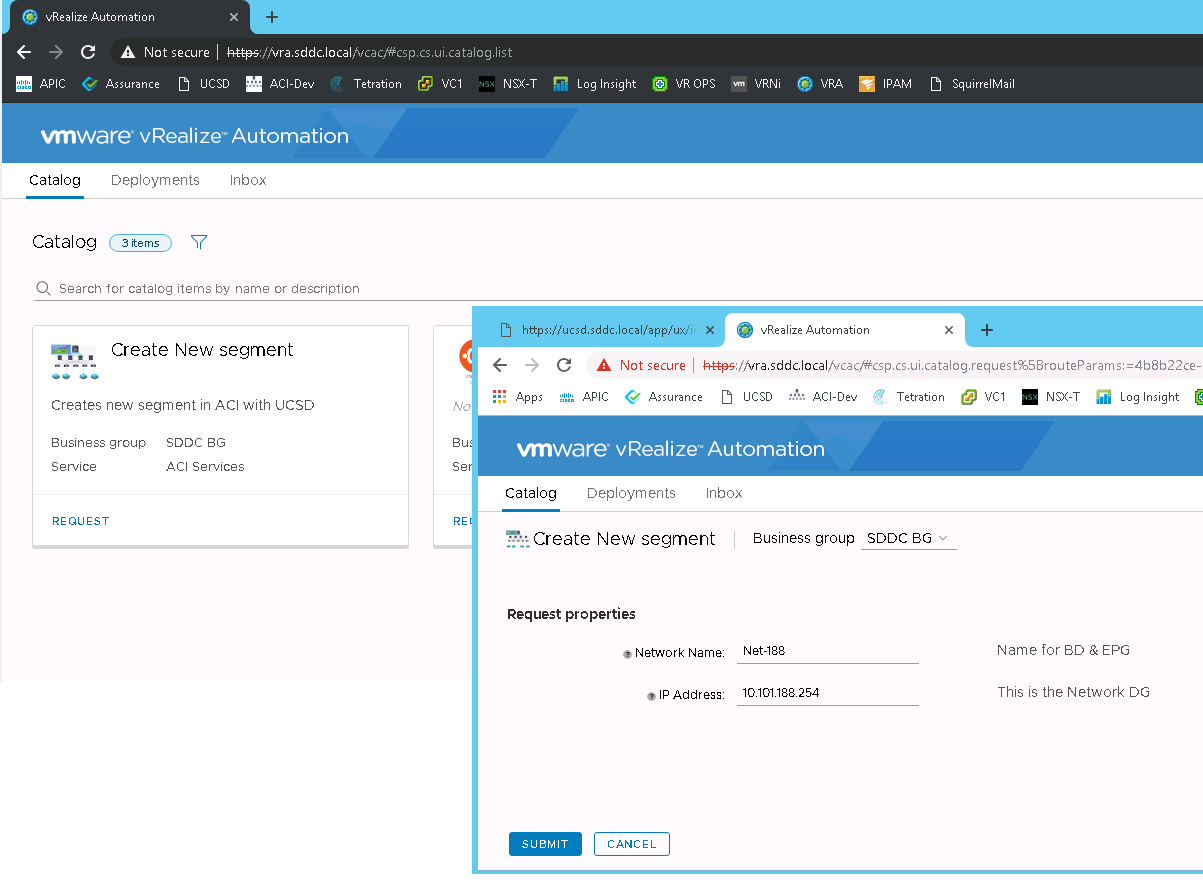Go back in the front browser window
1203x884 pixels.
[500, 365]
